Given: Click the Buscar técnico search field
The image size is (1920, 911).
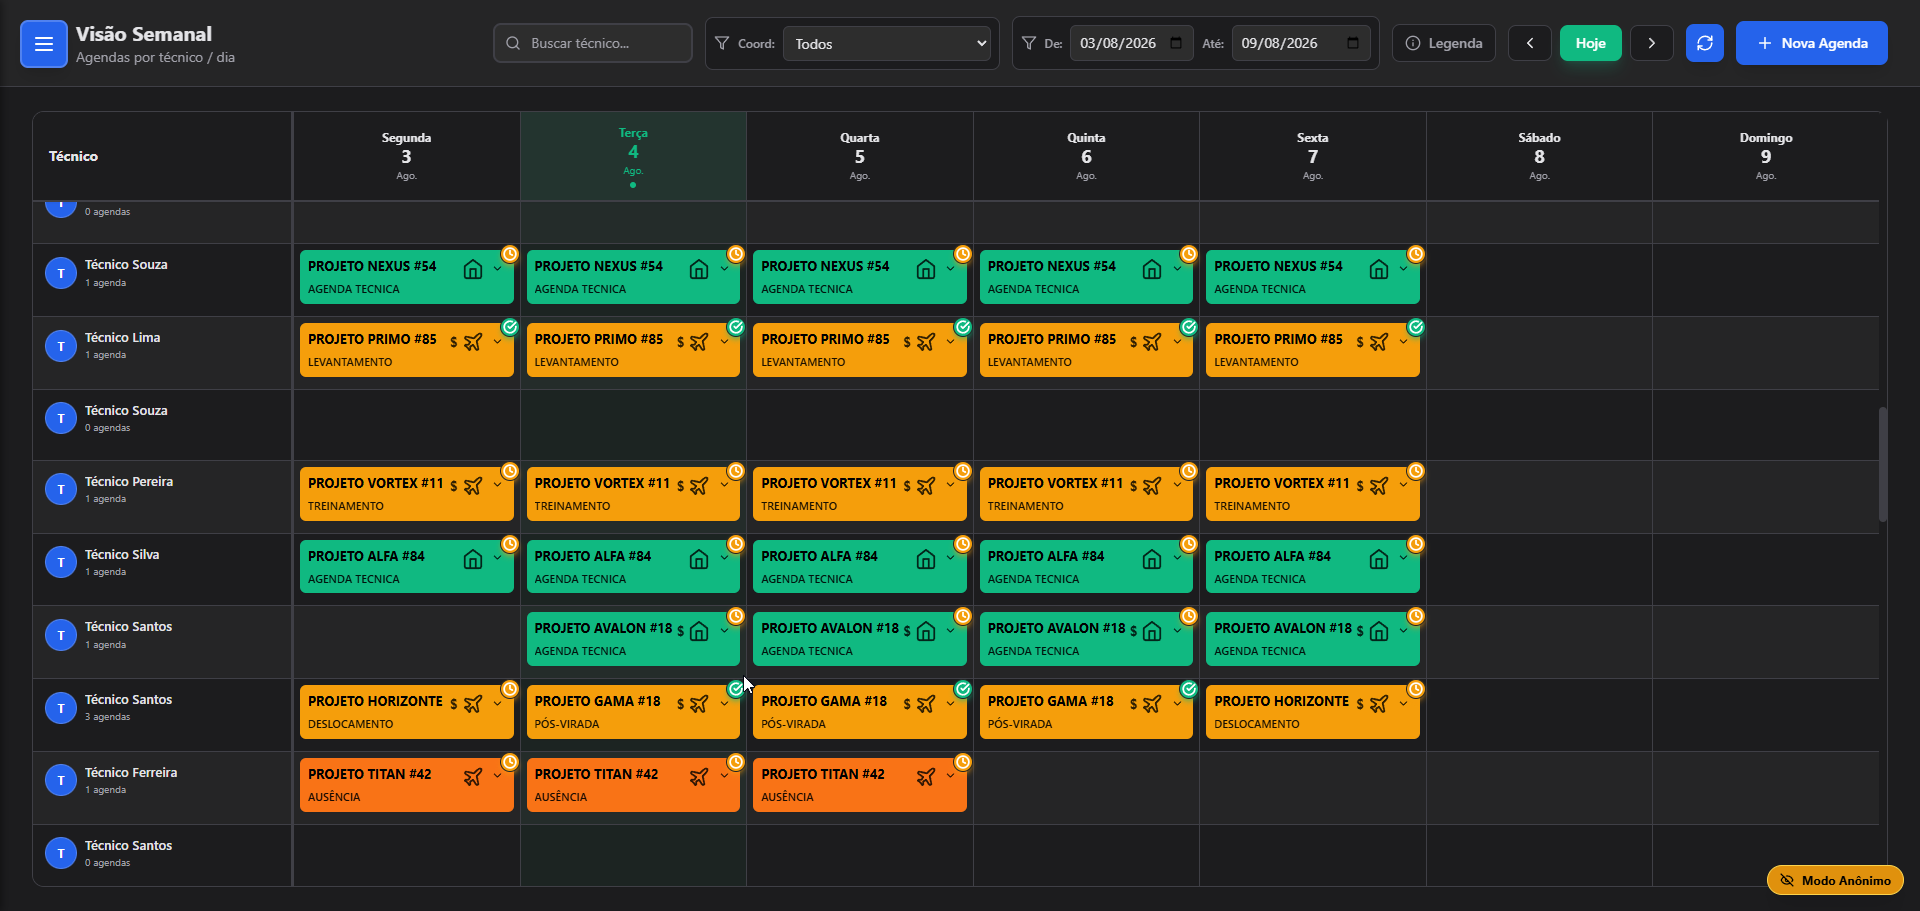Looking at the screenshot, I should point(593,43).
